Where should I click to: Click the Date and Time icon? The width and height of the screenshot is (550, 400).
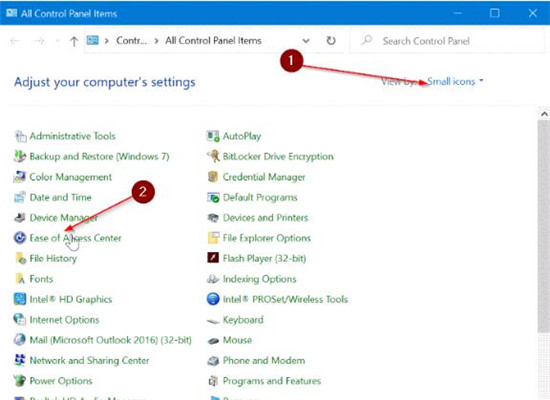20,197
